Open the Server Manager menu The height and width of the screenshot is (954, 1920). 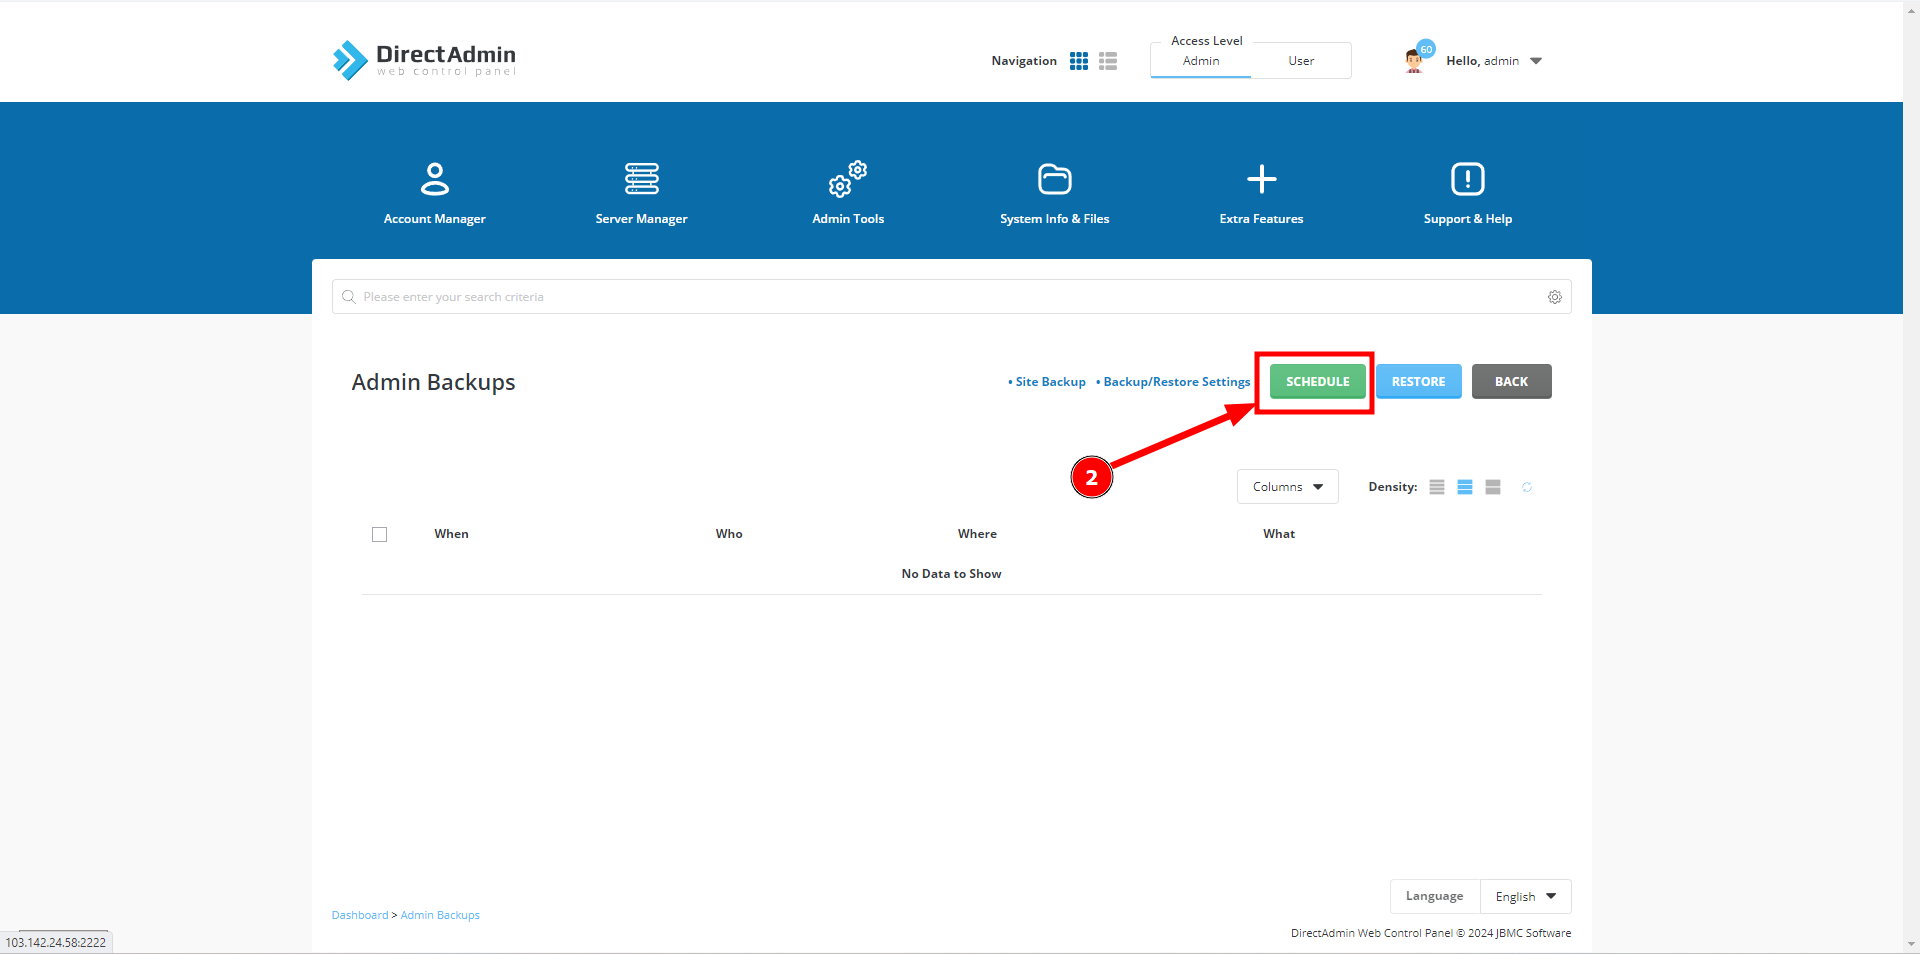tap(641, 193)
